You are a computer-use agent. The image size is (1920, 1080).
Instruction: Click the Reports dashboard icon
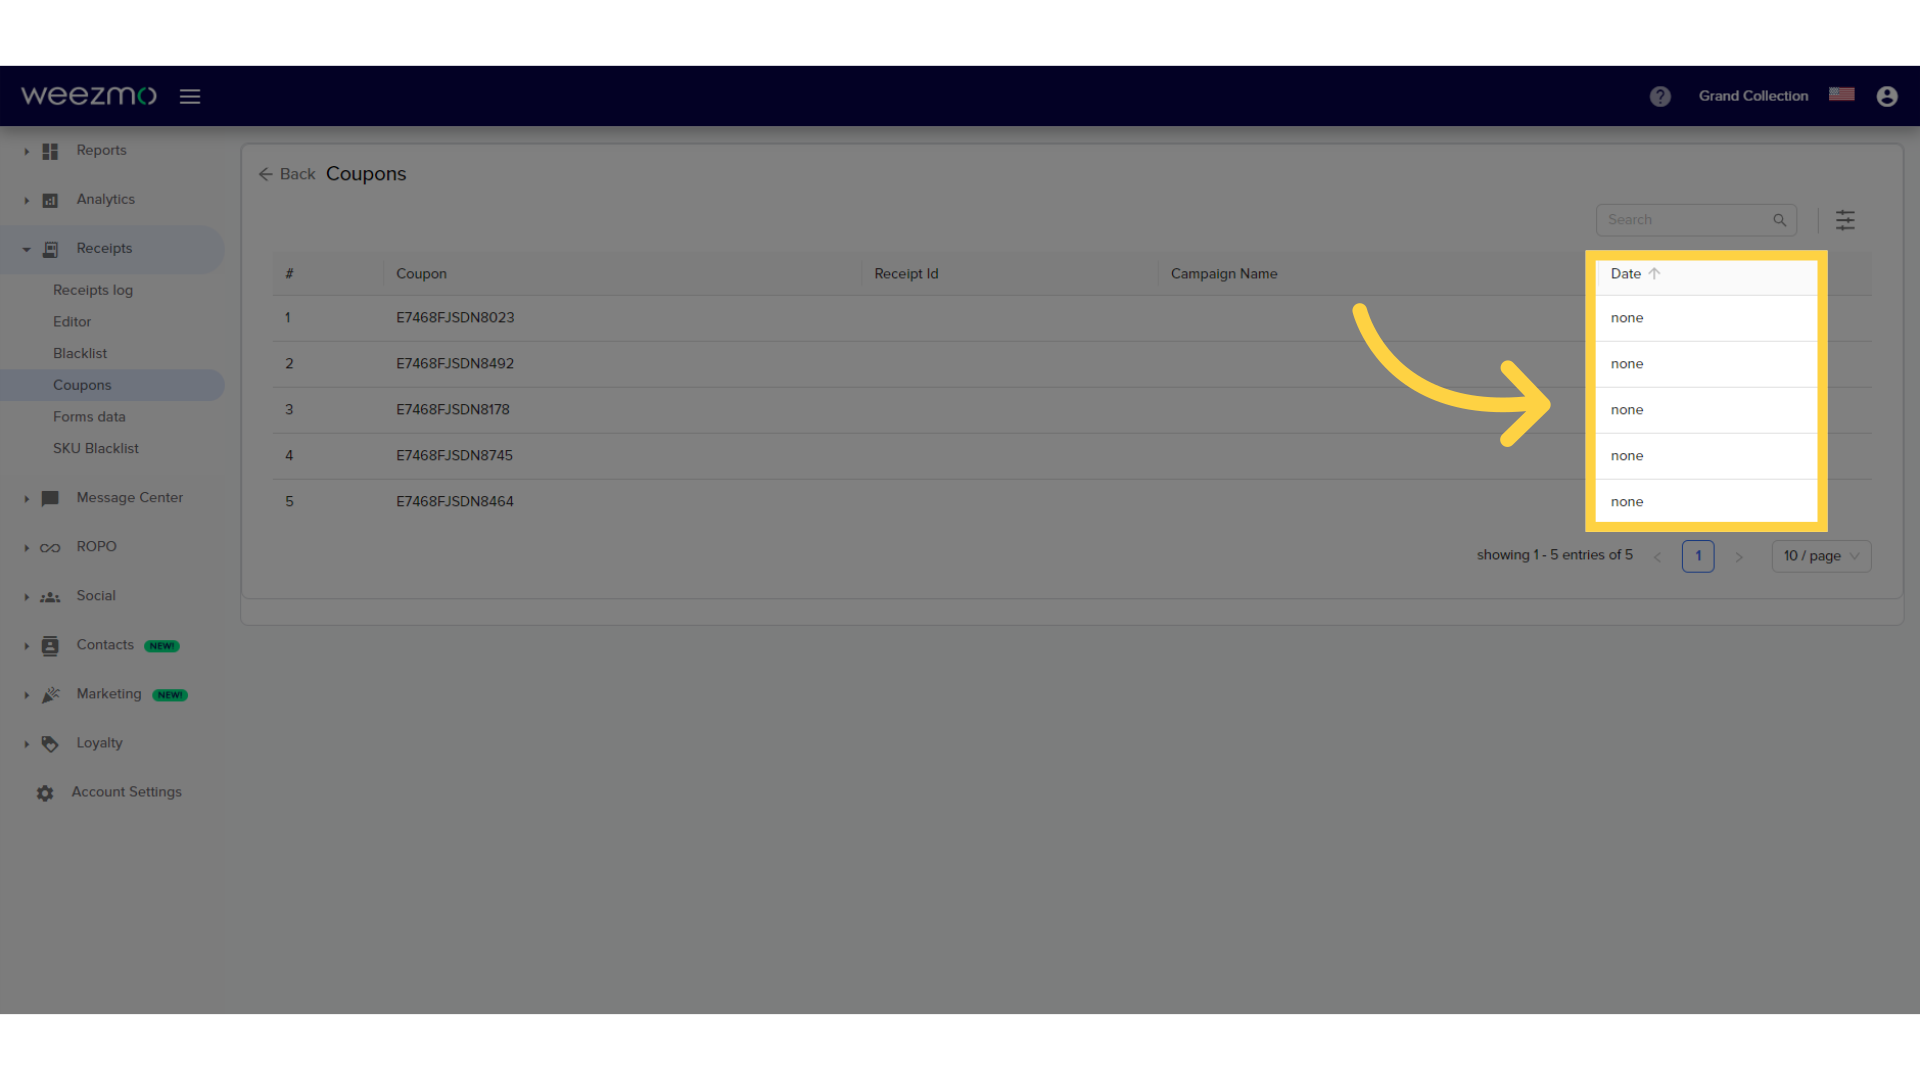tap(50, 151)
